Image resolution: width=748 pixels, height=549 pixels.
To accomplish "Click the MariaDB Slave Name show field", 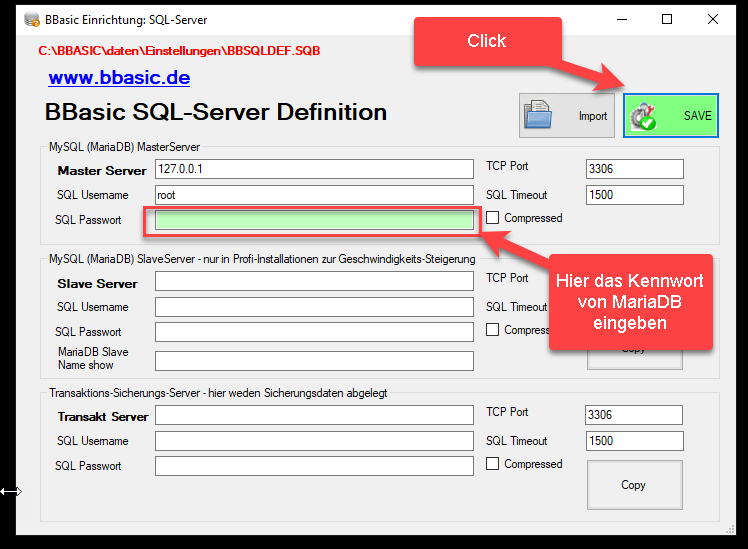I will point(314,361).
